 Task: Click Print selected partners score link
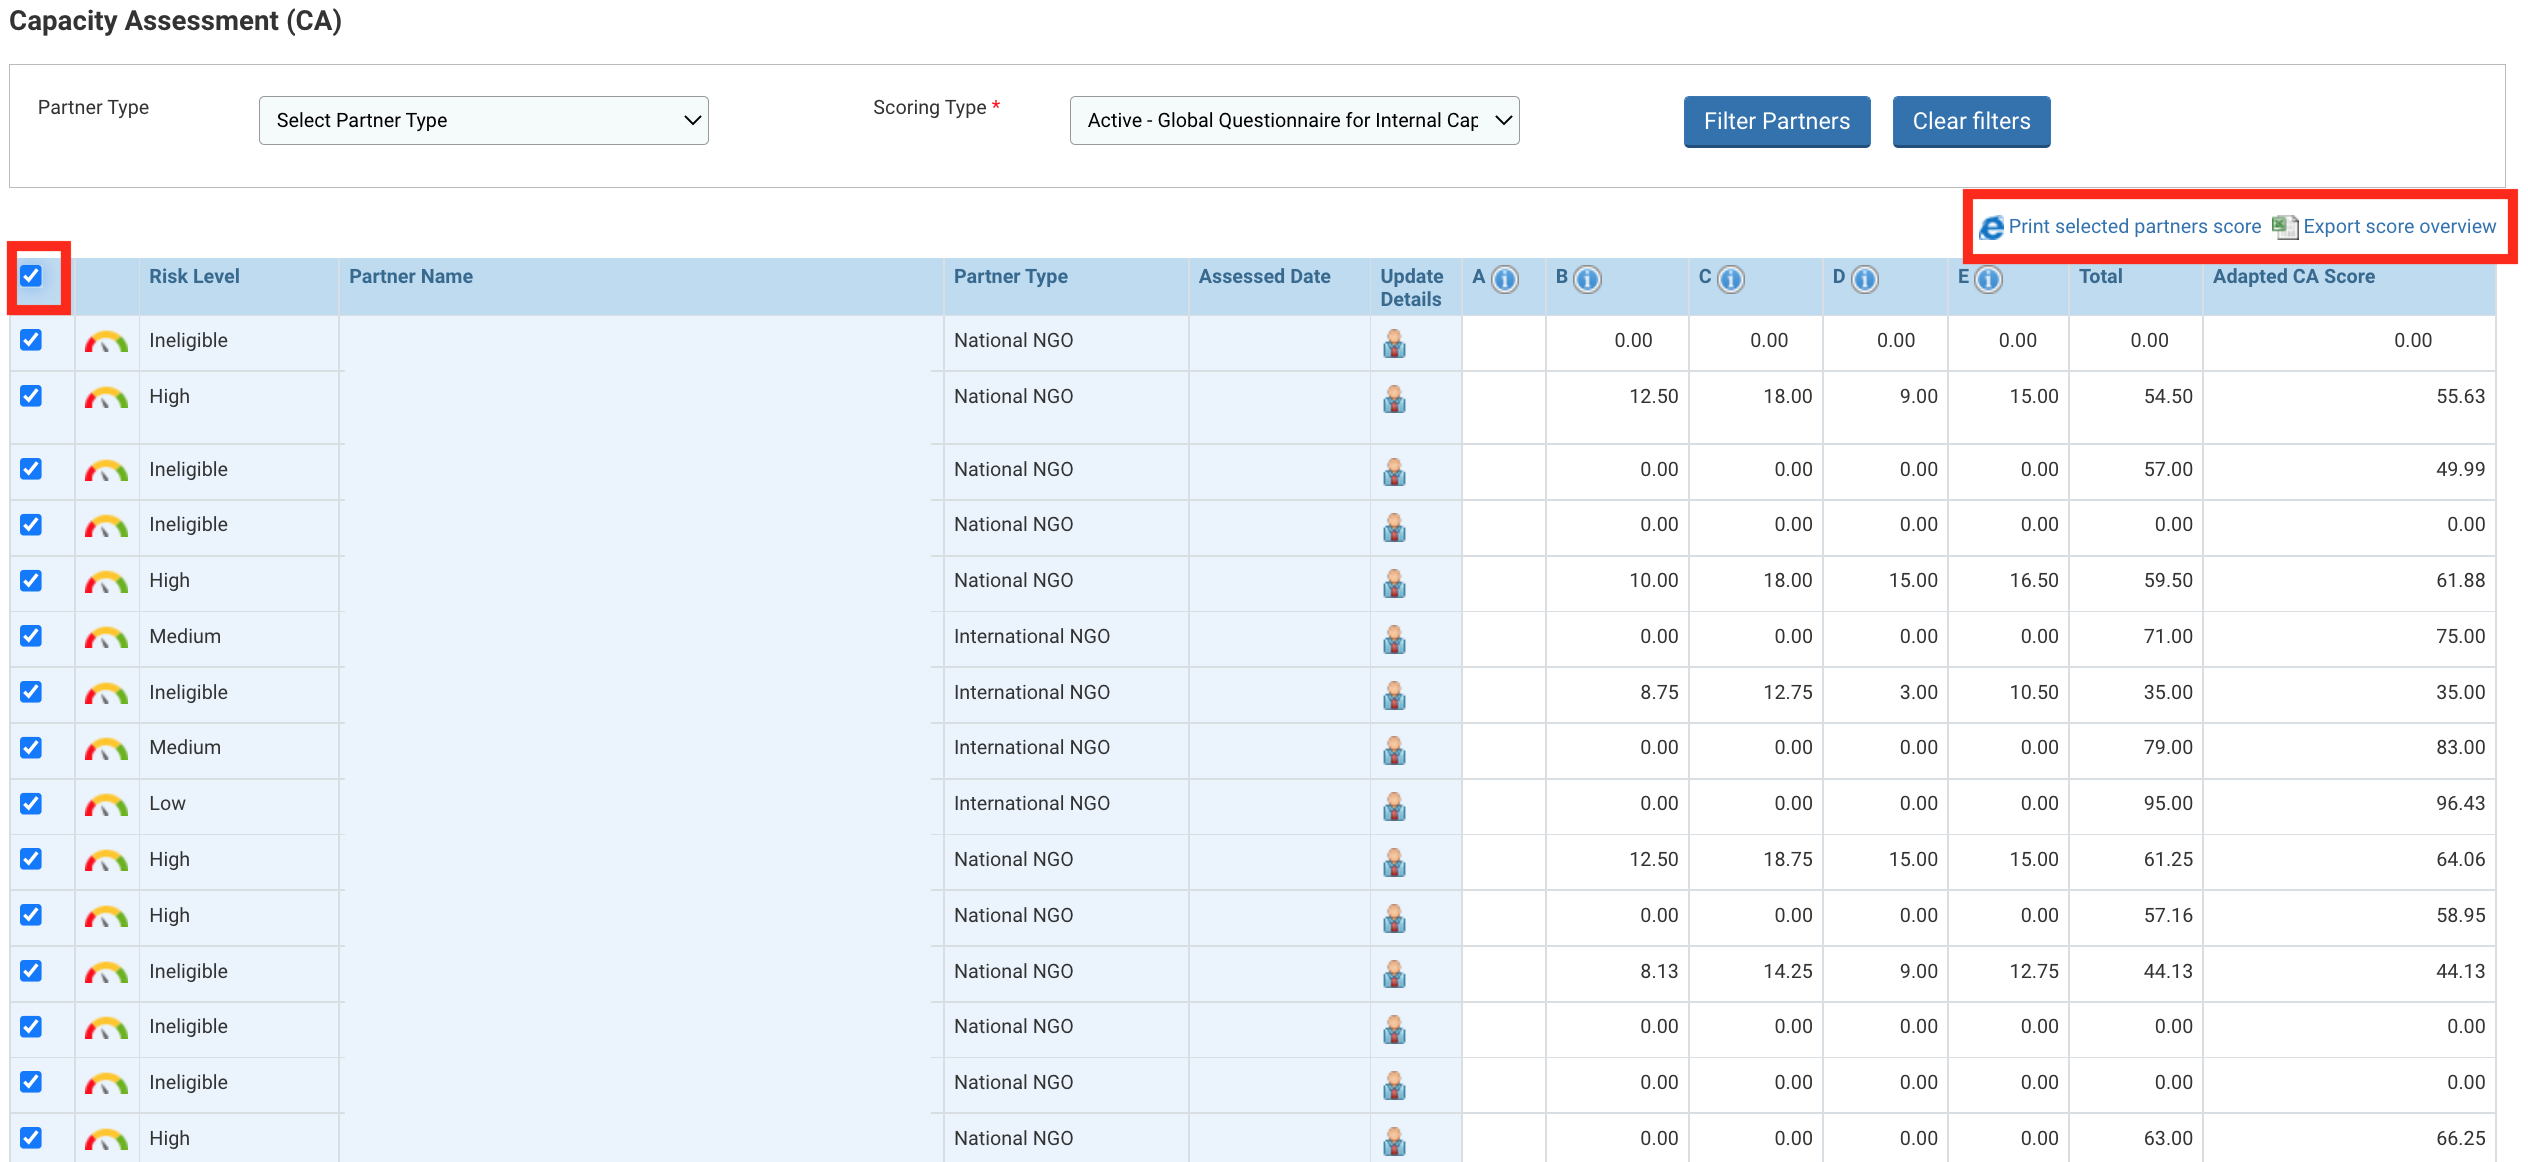coord(2134,227)
